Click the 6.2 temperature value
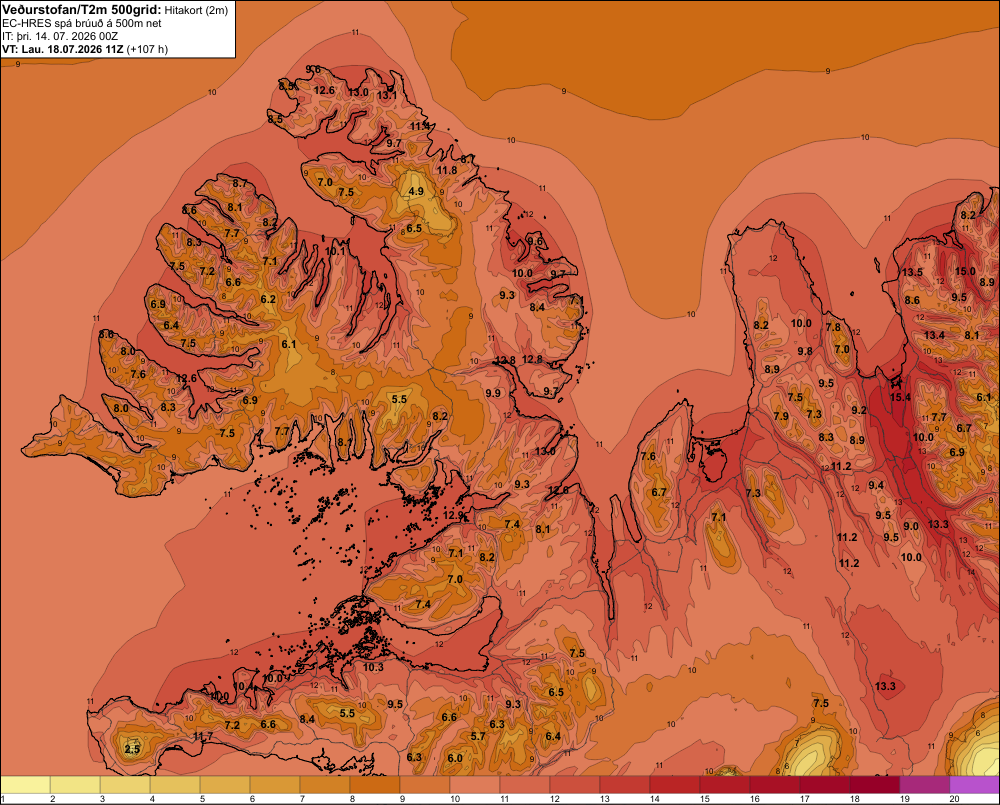Screen dimensions: 1000x805 point(268,299)
